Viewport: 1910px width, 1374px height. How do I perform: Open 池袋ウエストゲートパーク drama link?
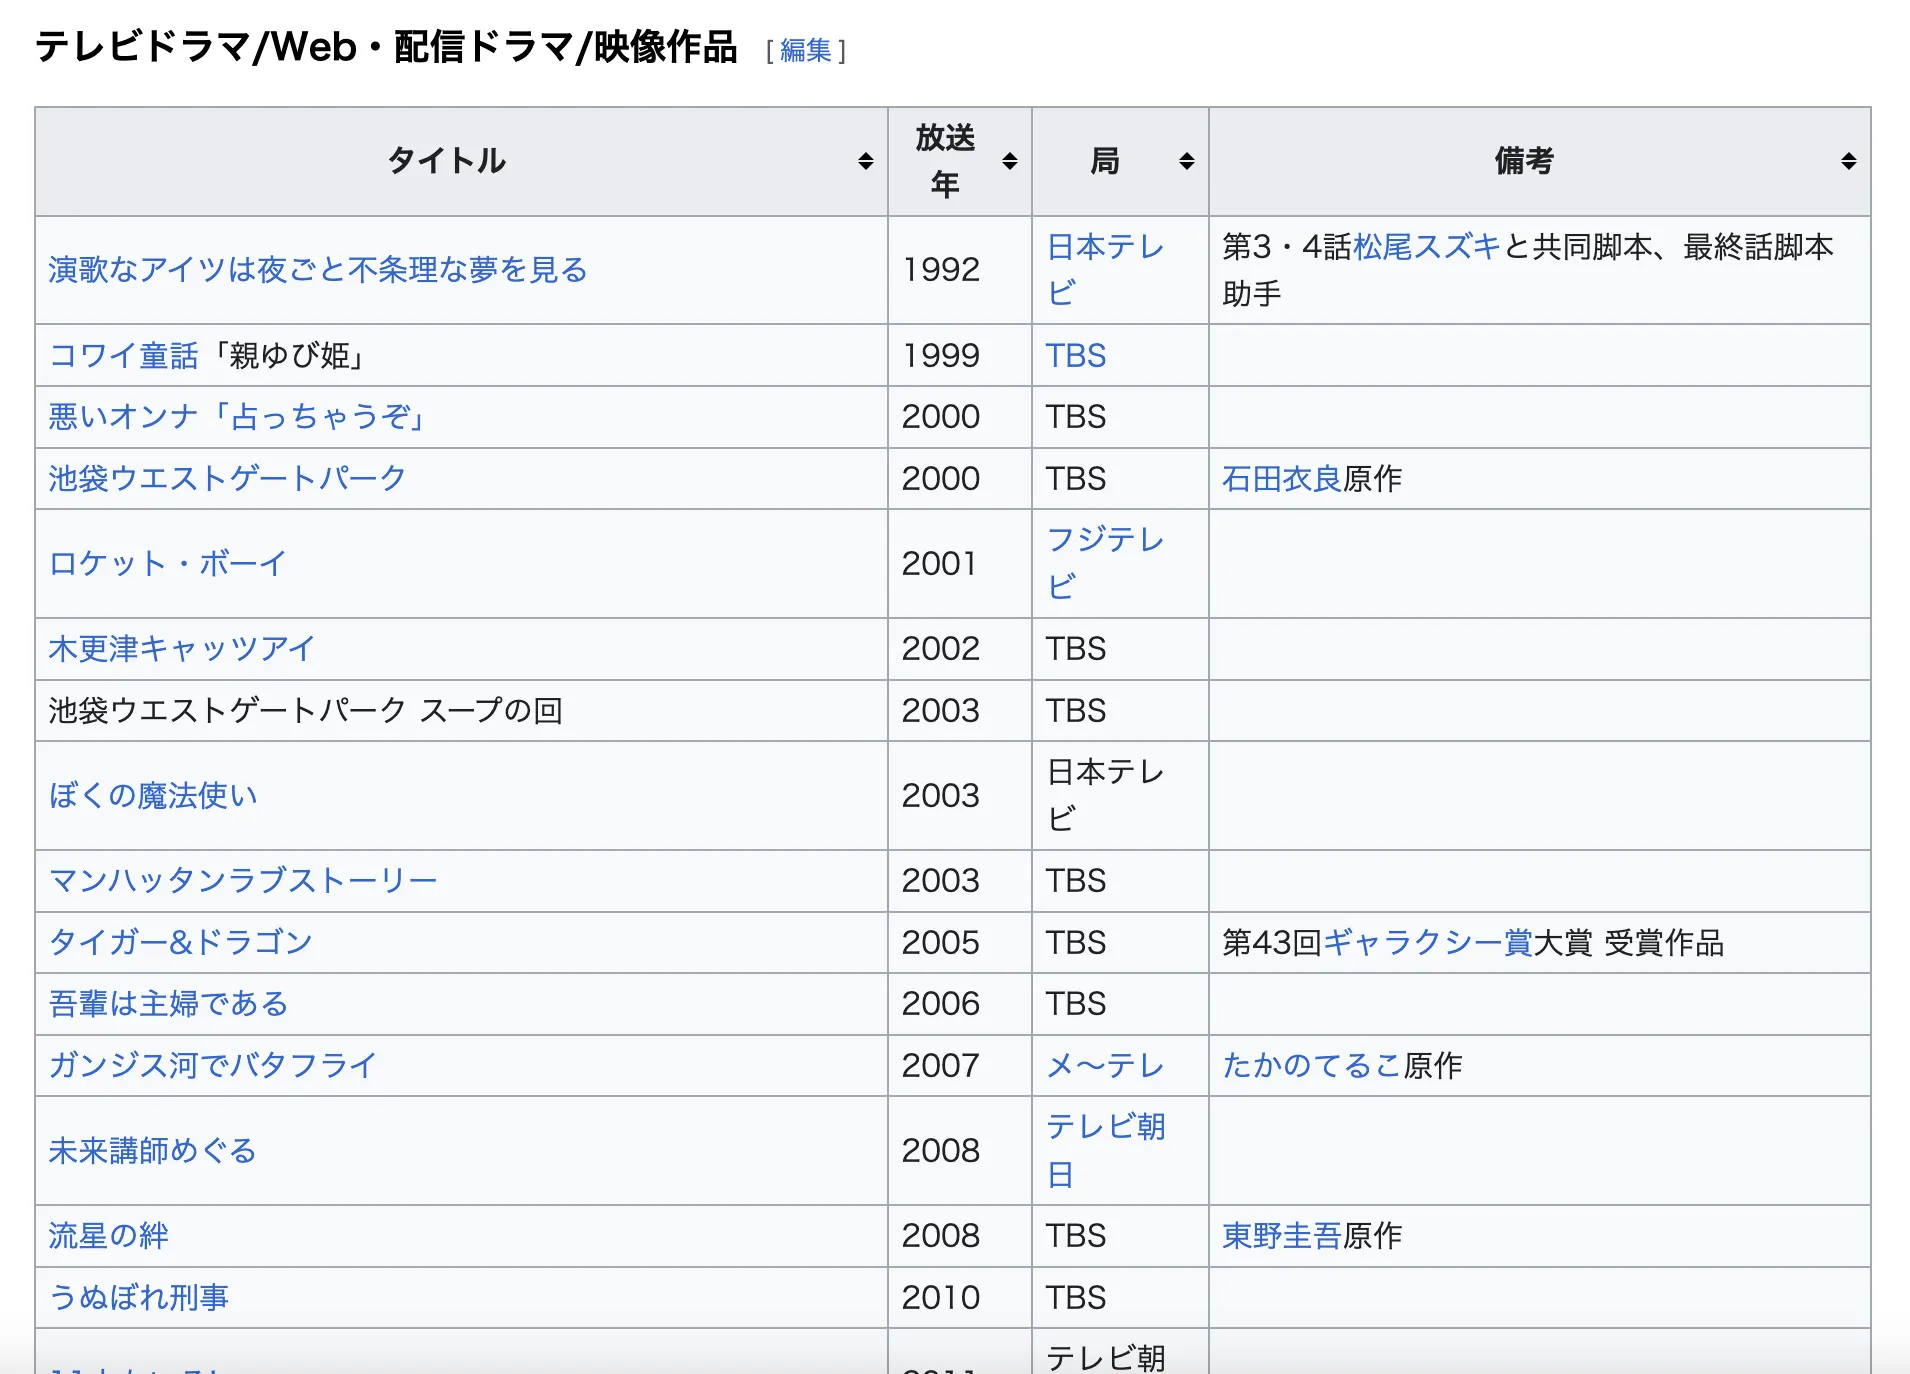pyautogui.click(x=227, y=478)
